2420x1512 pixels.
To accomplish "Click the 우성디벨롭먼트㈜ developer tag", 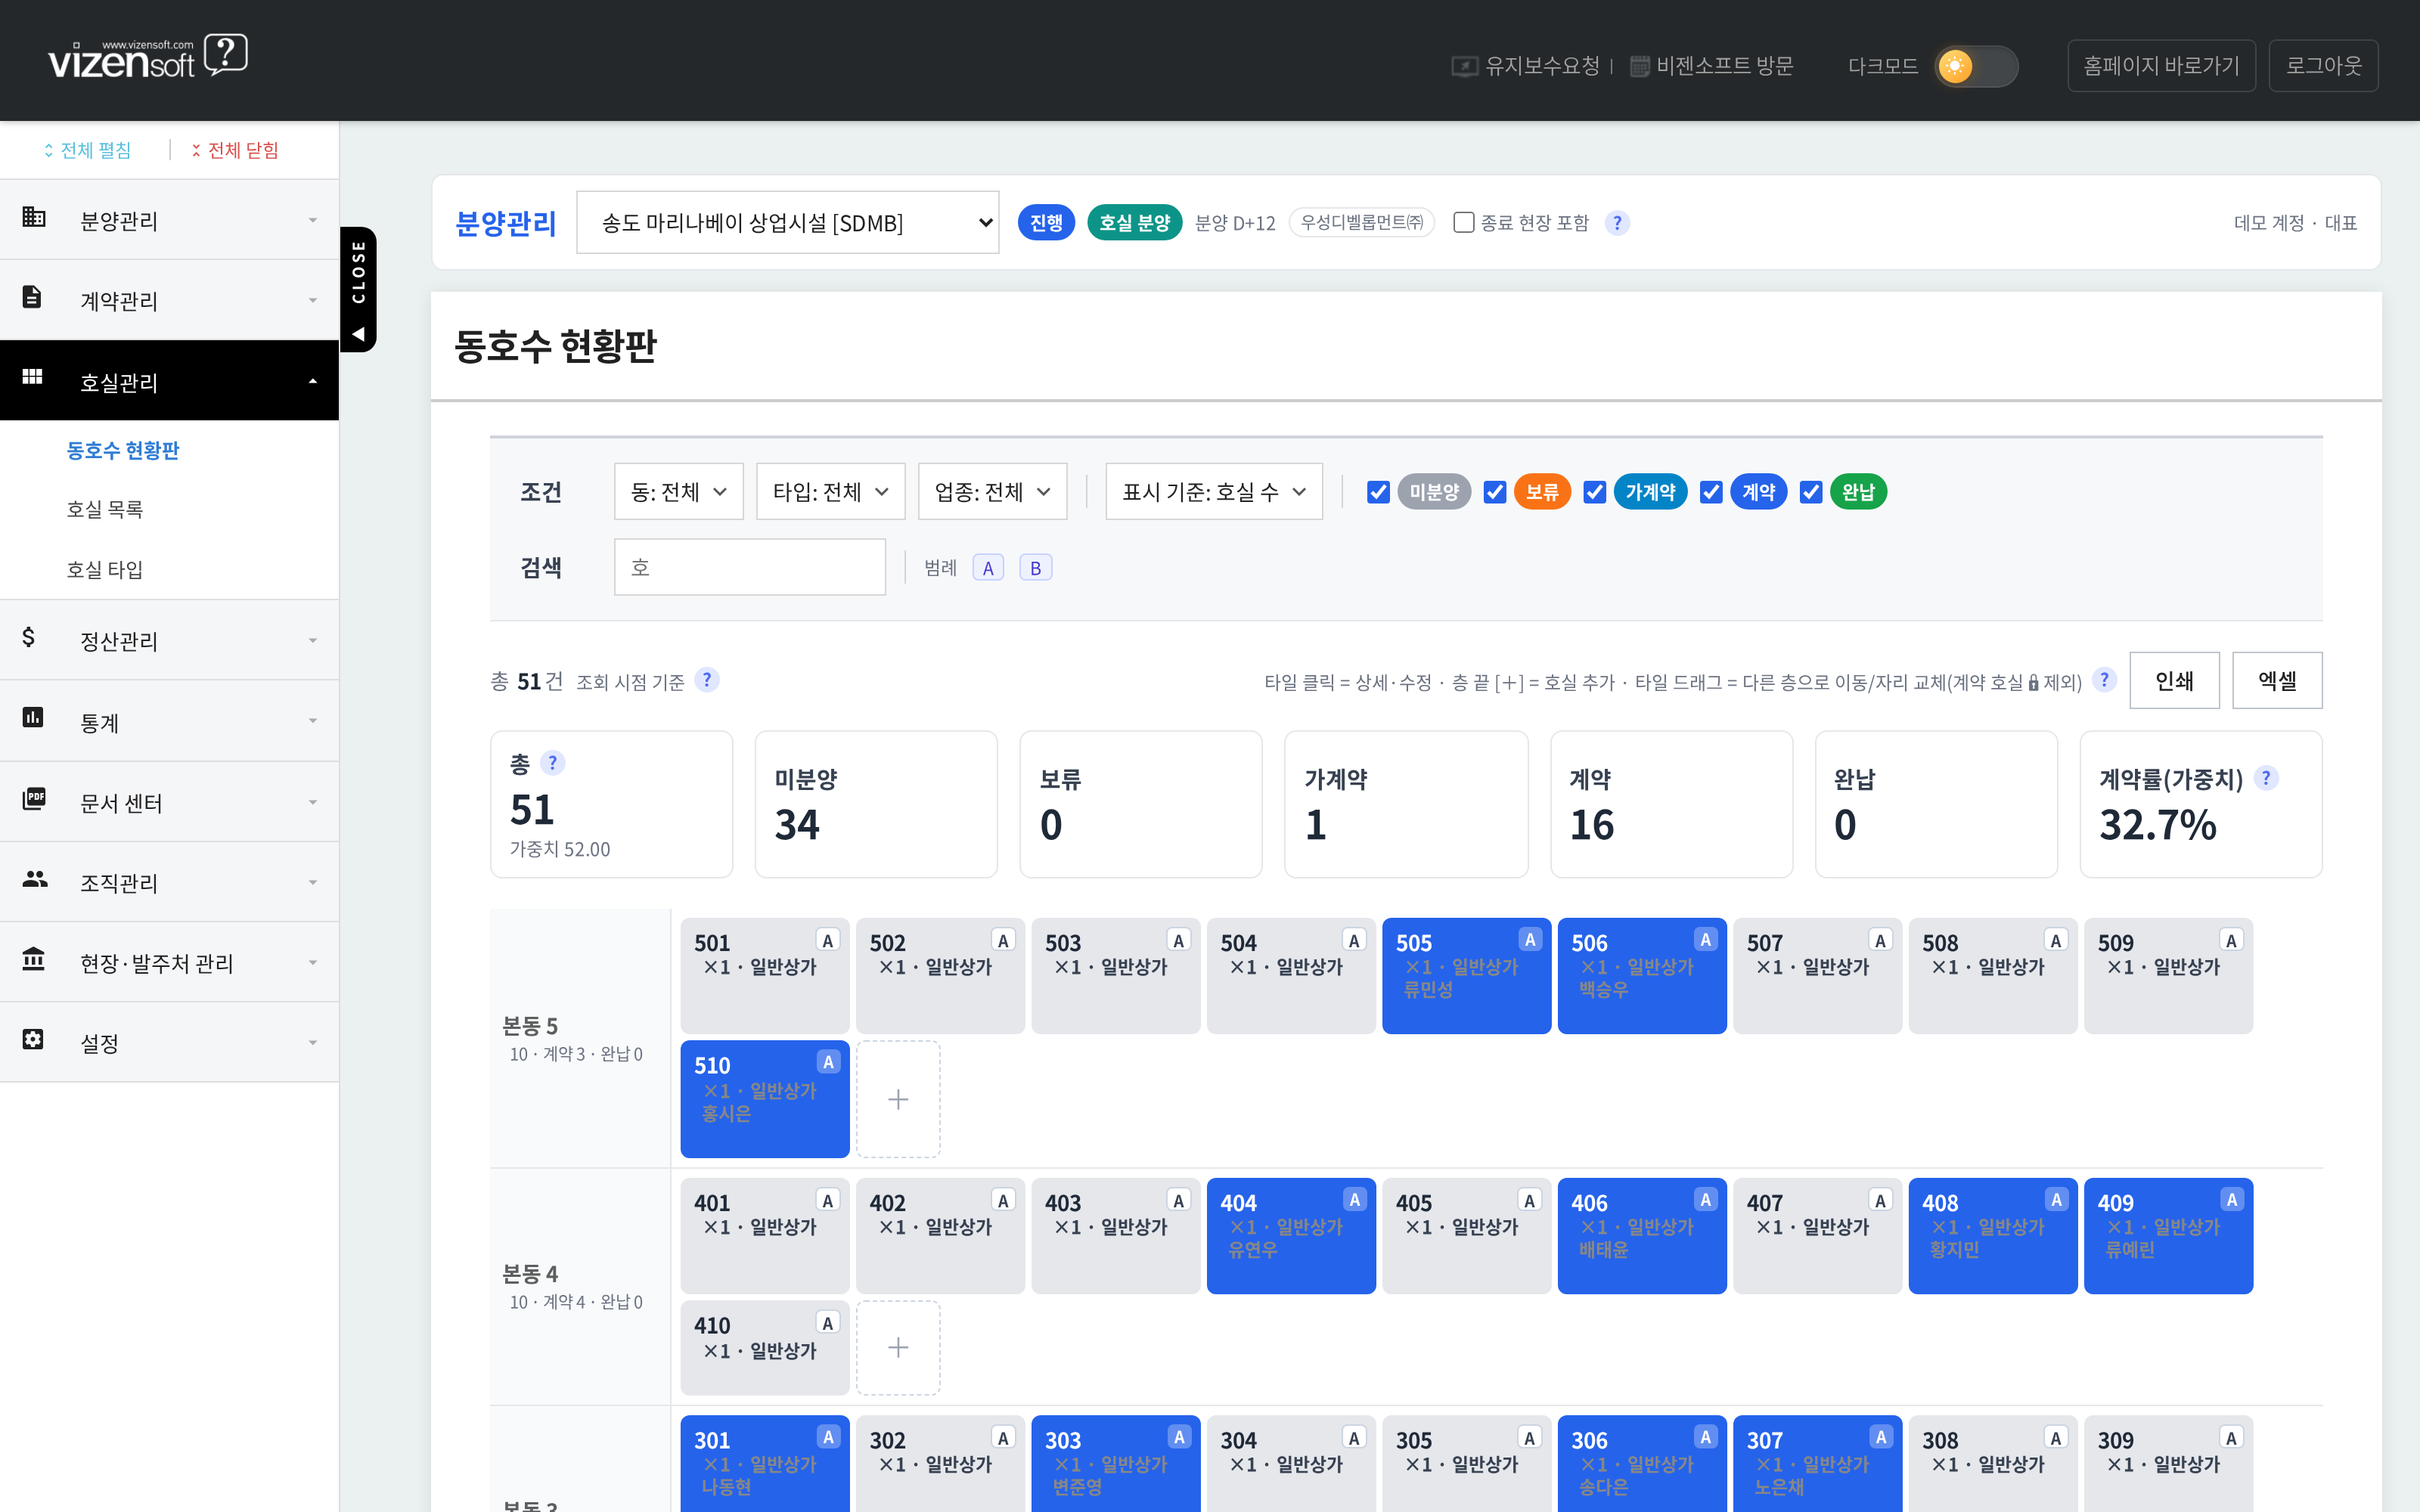I will [1361, 222].
